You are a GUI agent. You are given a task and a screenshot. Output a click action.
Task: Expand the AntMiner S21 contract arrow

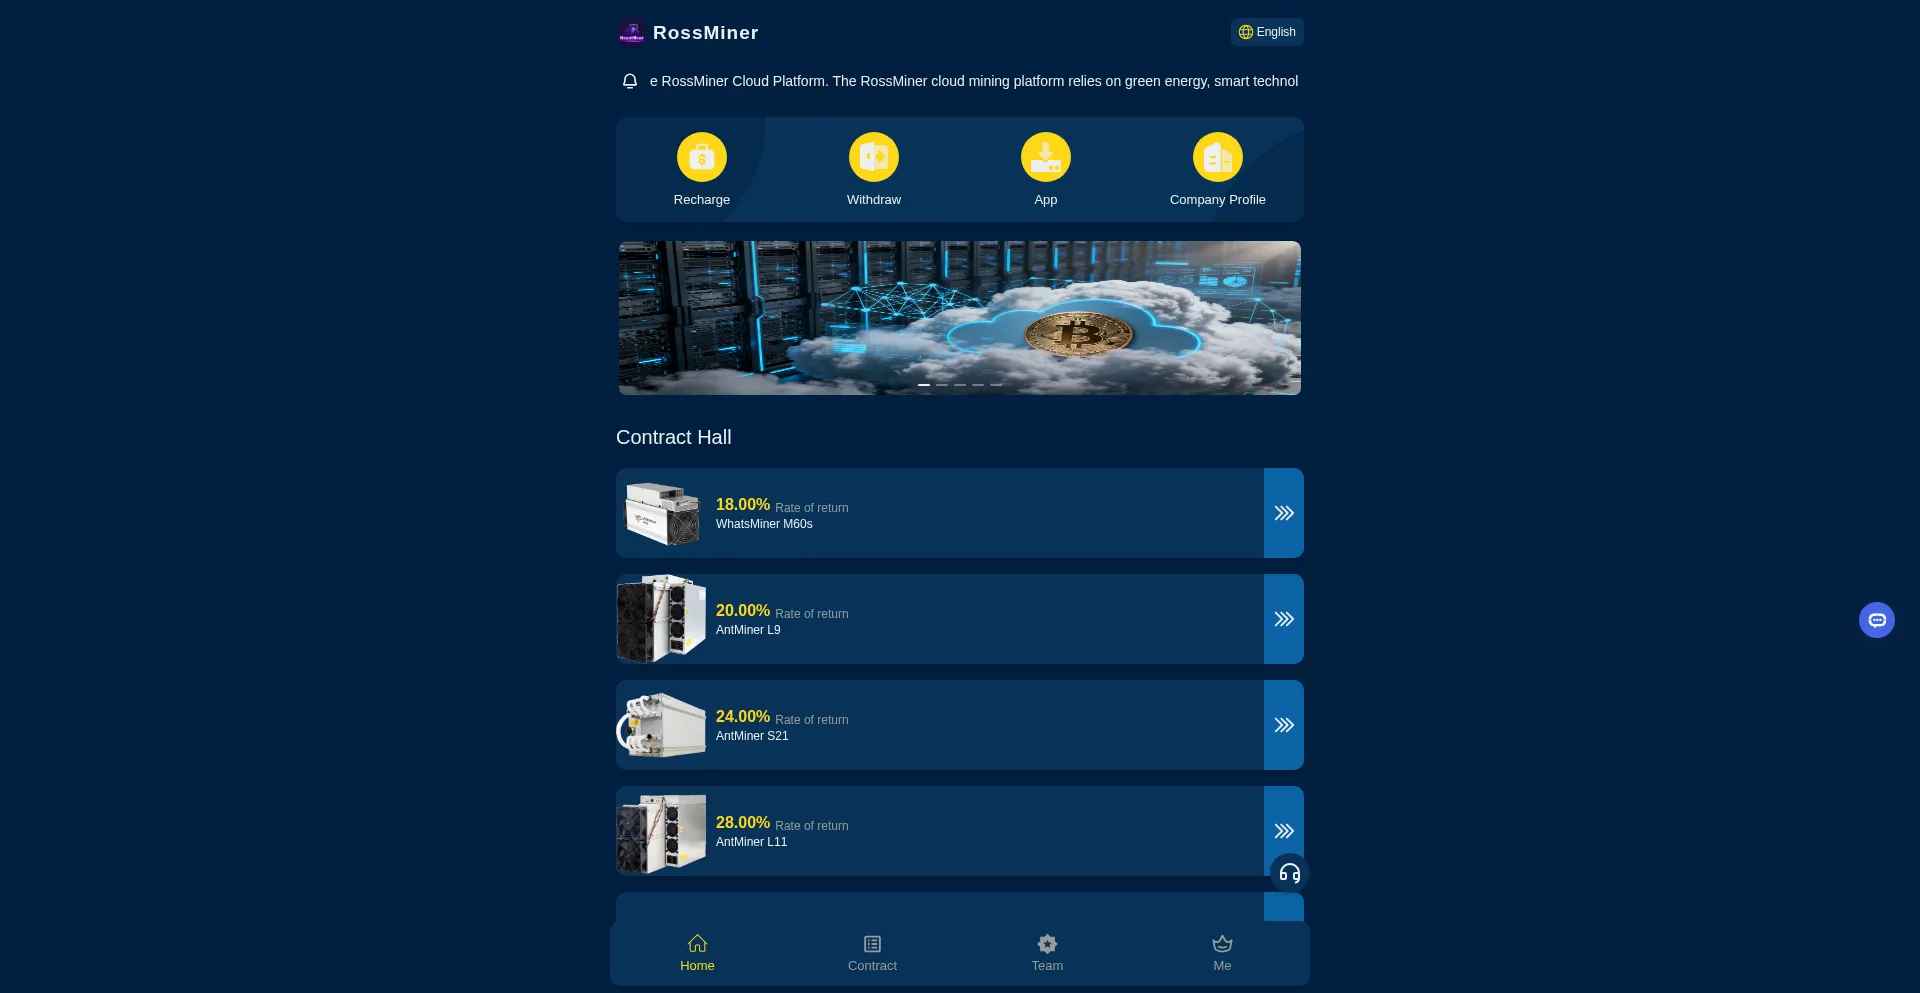(x=1283, y=725)
